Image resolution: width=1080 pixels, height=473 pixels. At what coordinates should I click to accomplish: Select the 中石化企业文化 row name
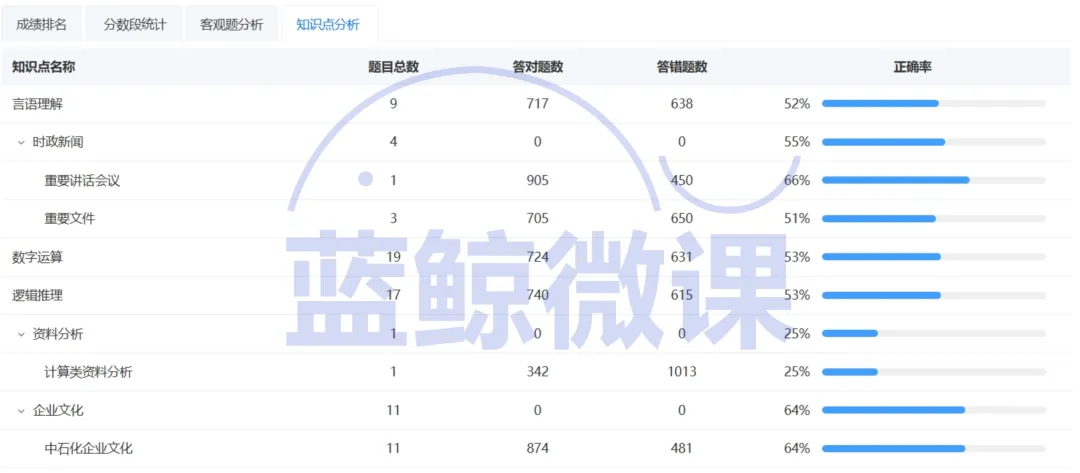[x=88, y=449]
